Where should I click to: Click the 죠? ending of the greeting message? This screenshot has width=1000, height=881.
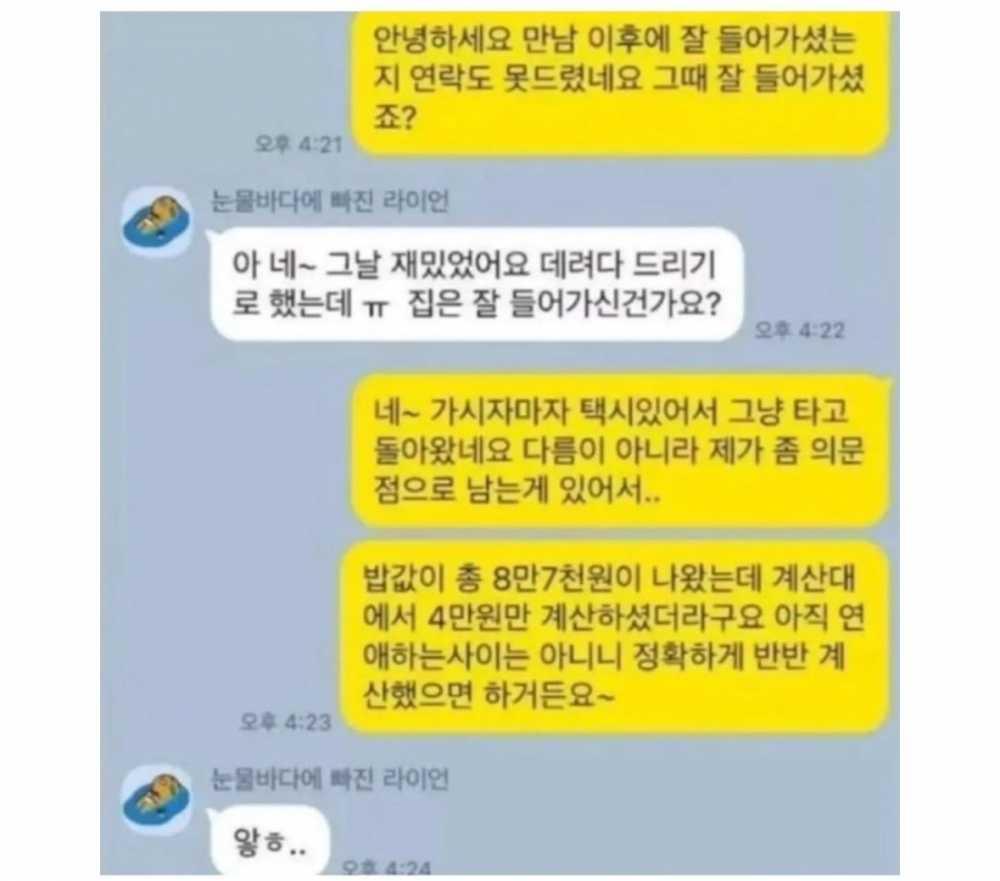coord(395,118)
